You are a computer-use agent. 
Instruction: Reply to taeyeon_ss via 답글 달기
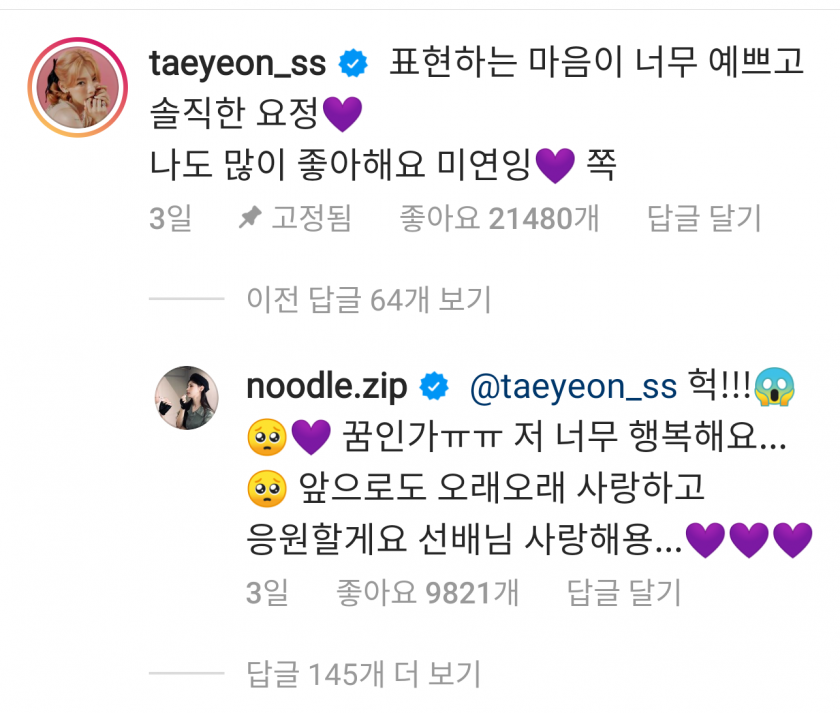click(x=704, y=218)
